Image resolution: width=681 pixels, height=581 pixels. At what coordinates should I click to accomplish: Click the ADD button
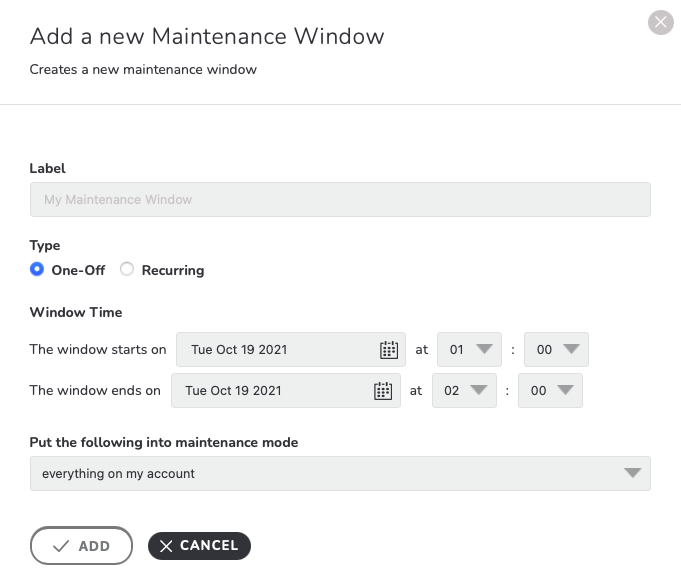coord(81,546)
